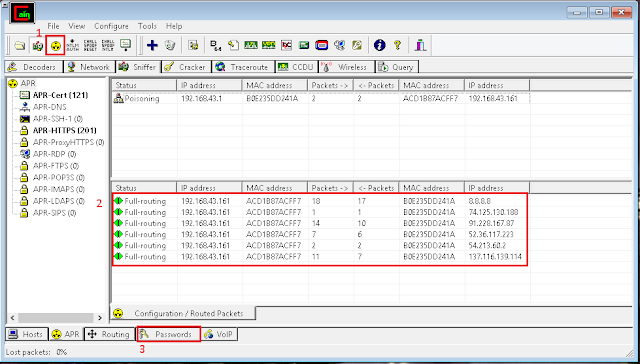Click the NTLM Auth toolbar icon
Image resolution: width=640 pixels, height=364 pixels.
coord(73,45)
